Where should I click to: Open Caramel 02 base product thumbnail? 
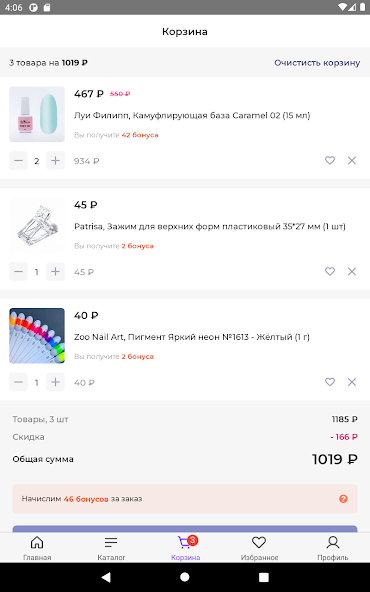pyautogui.click(x=37, y=114)
